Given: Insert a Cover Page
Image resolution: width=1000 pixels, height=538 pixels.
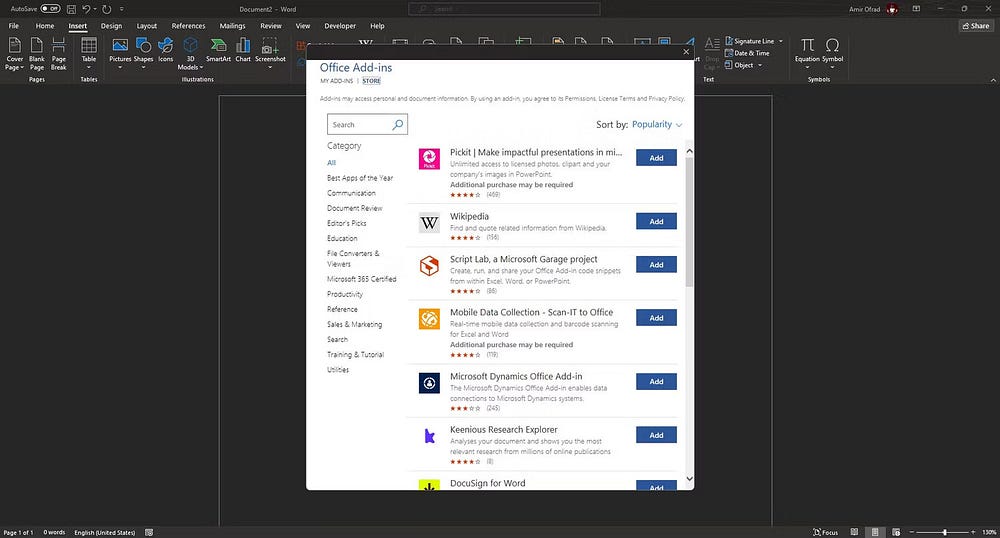Looking at the screenshot, I should pyautogui.click(x=14, y=54).
